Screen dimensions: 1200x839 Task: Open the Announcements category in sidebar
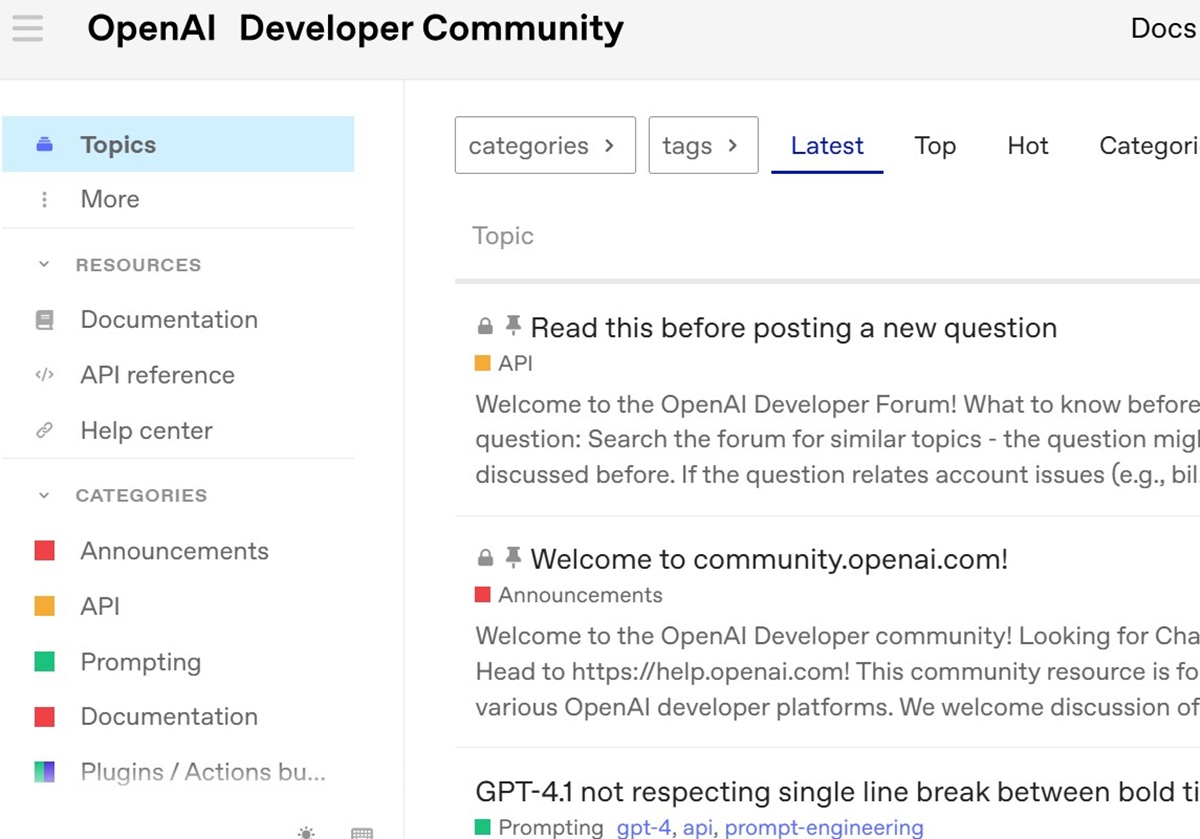174,551
